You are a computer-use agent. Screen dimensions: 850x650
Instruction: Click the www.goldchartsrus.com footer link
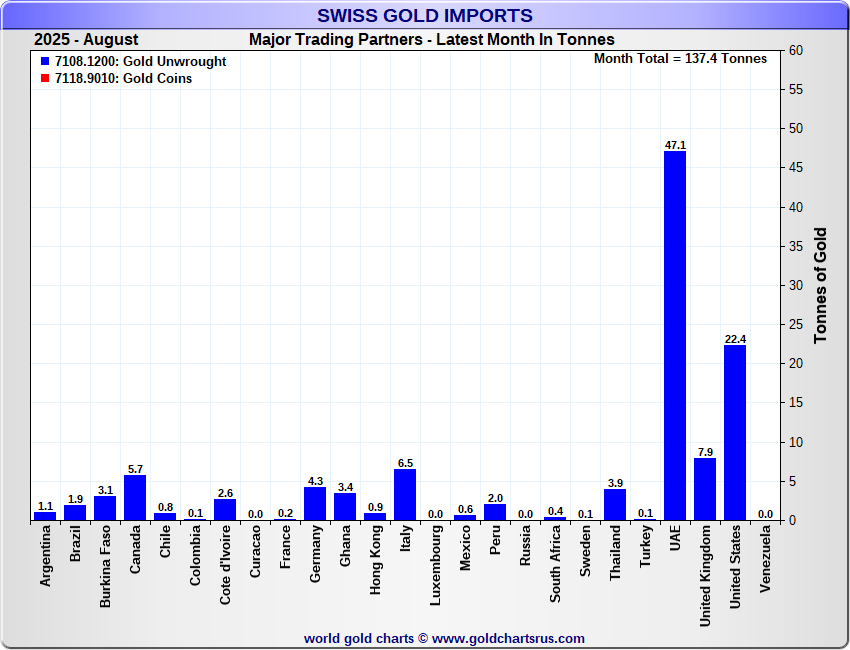click(x=508, y=638)
